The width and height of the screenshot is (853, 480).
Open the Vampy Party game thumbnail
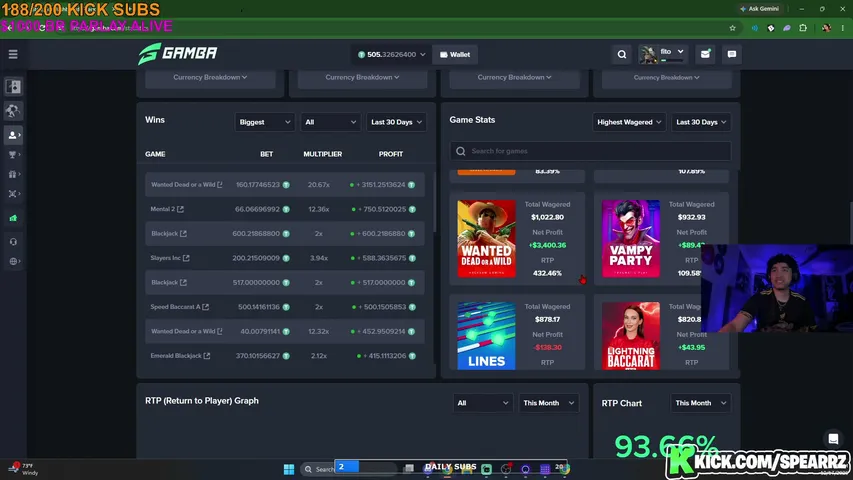click(631, 238)
